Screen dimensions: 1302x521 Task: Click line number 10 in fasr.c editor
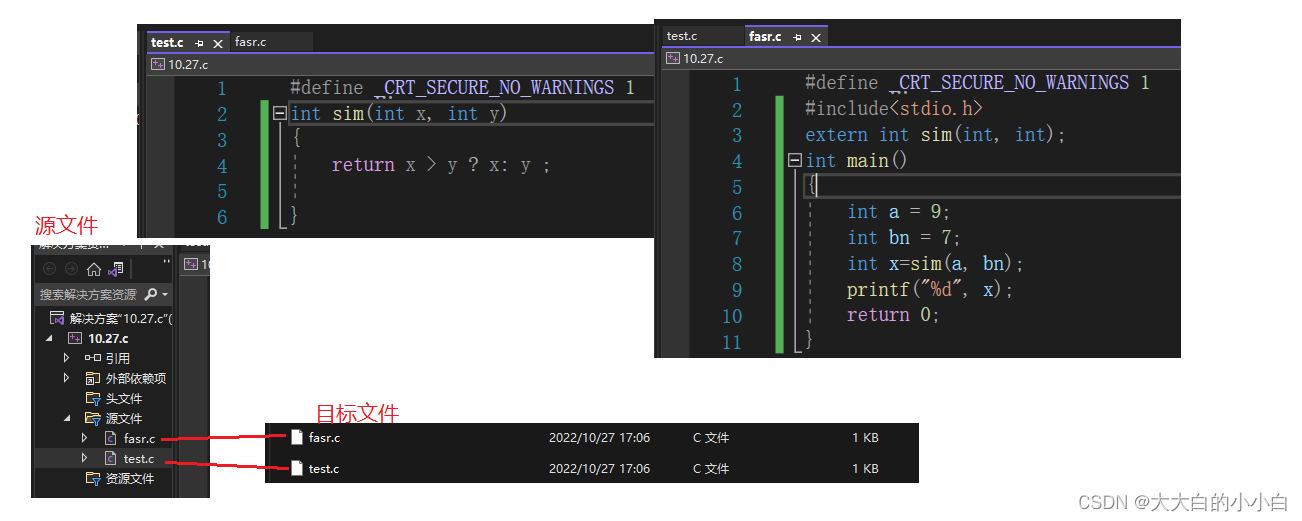tap(732, 315)
